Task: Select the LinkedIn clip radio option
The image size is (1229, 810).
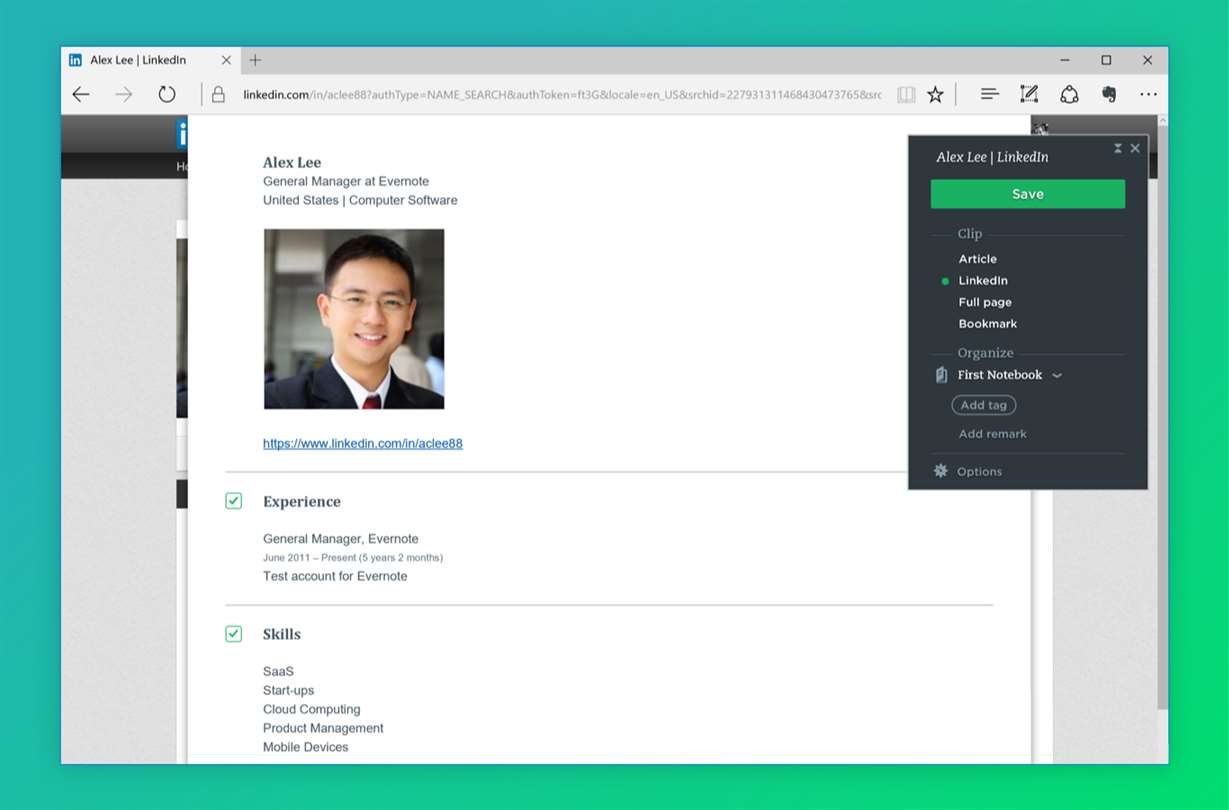Action: click(x=945, y=281)
